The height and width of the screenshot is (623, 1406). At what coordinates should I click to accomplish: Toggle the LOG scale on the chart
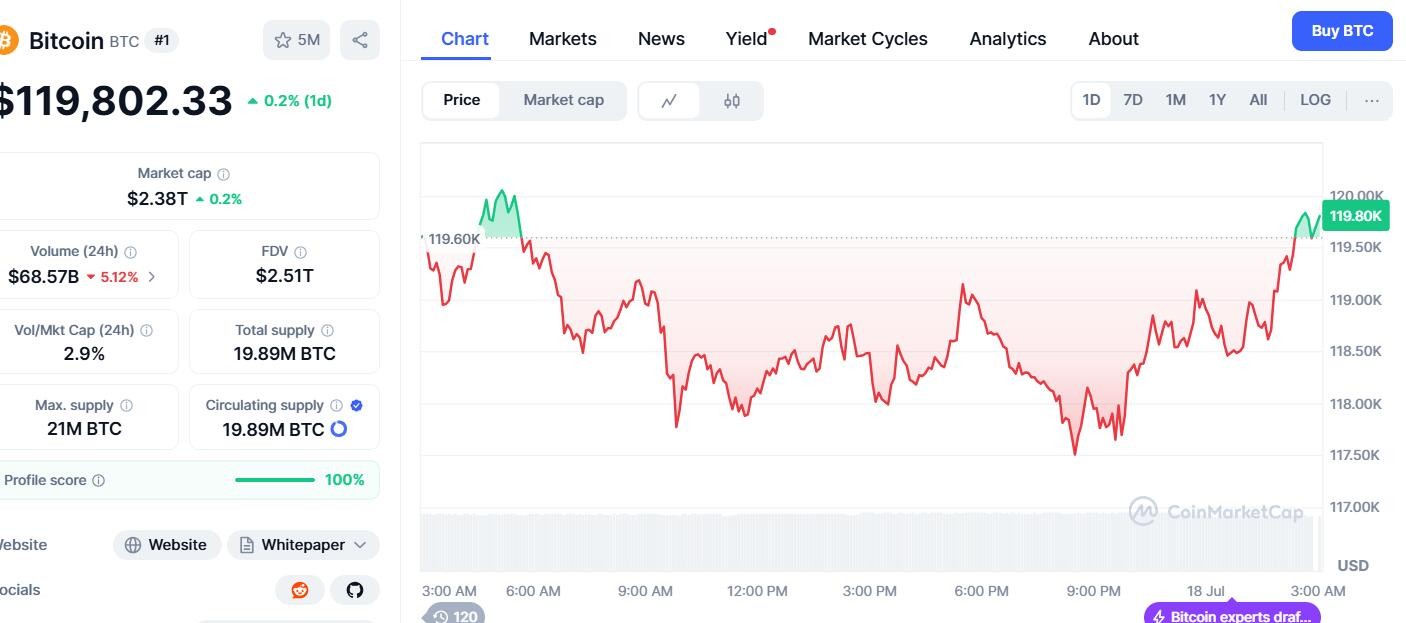click(x=1315, y=100)
